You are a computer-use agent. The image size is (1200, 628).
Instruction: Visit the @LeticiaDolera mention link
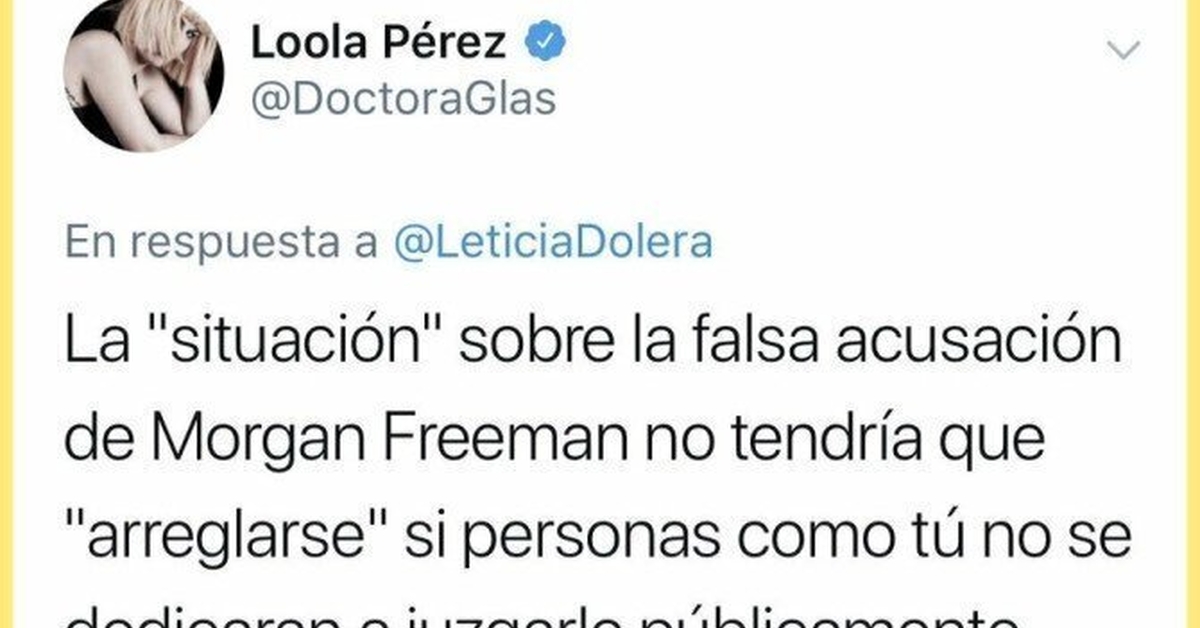click(553, 243)
